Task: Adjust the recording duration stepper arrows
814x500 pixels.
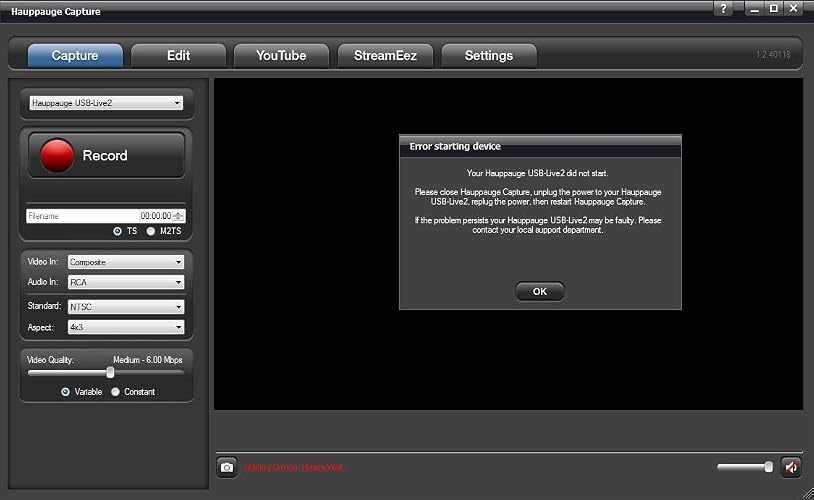Action: pos(179,216)
